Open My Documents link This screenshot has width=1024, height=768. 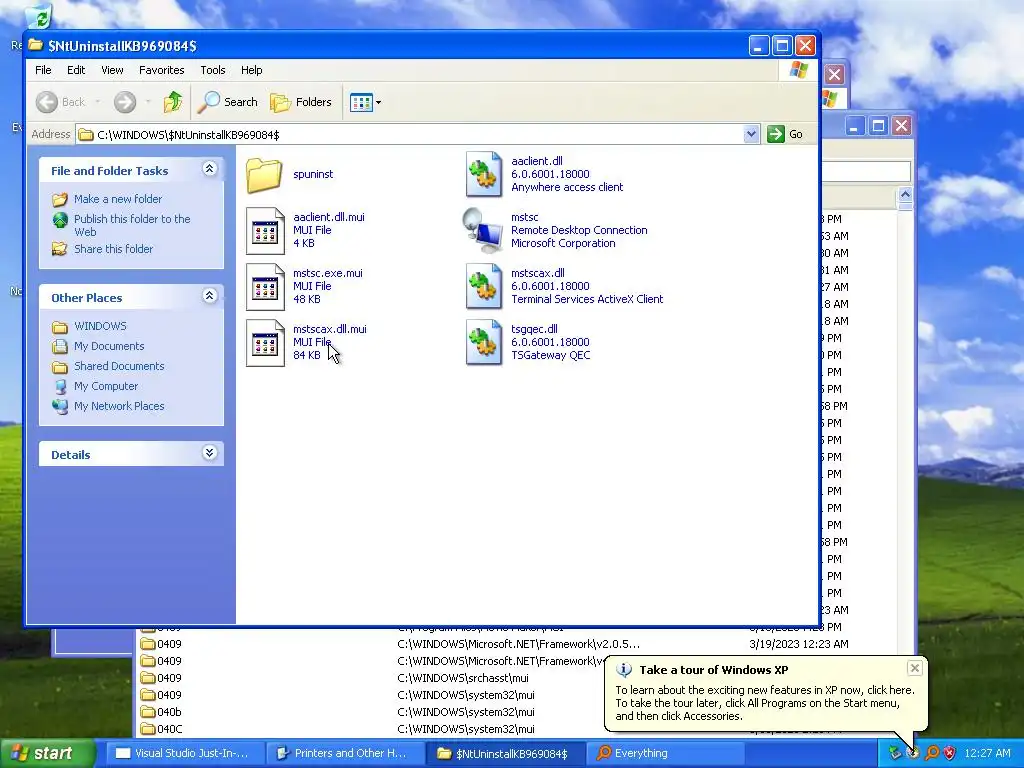pos(109,346)
